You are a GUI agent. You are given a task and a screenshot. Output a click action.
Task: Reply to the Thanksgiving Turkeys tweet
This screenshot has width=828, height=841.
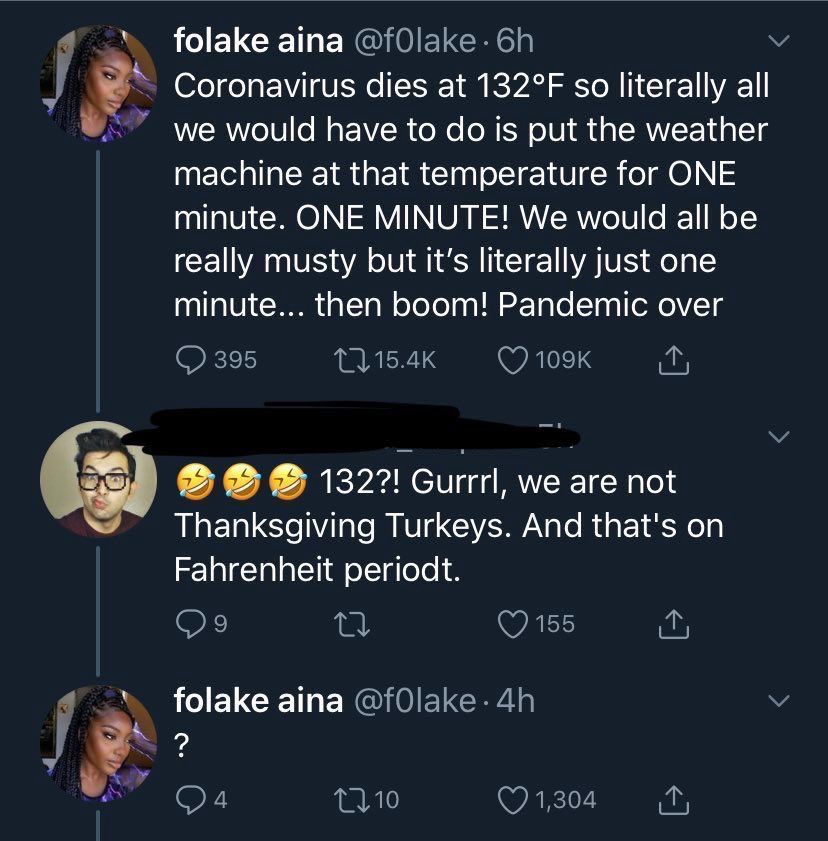(x=191, y=624)
